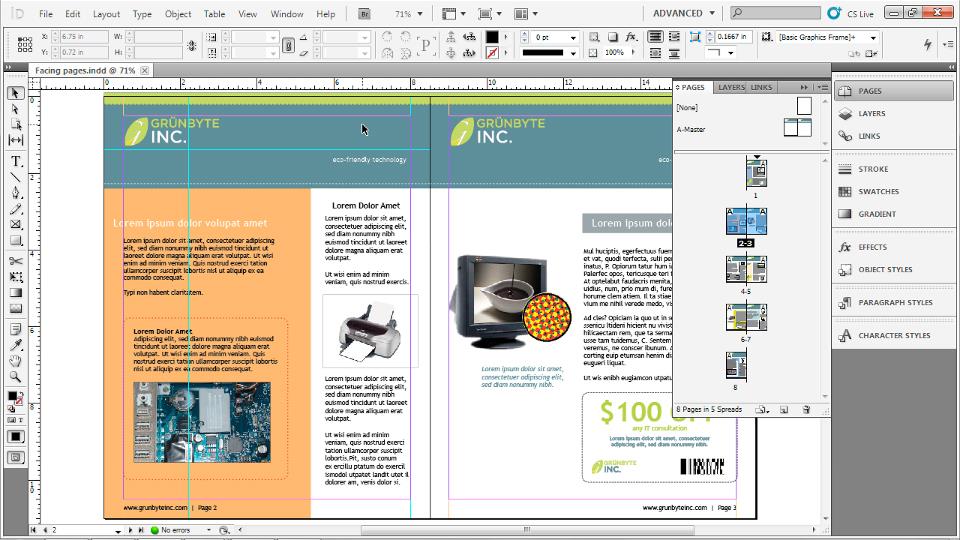Open Basic Graphics Frame style dropdown
Screen dimensions: 960x540
coord(873,37)
